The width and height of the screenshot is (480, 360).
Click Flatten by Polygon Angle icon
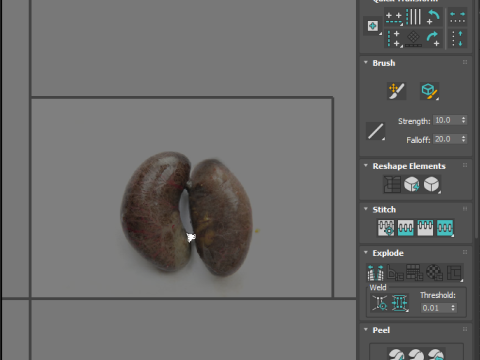tap(395, 272)
